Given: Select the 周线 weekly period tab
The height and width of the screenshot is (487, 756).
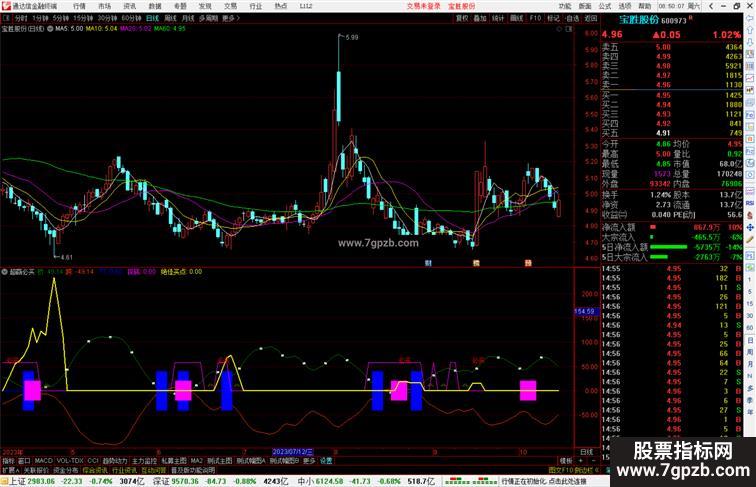Looking at the screenshot, I should point(170,18).
